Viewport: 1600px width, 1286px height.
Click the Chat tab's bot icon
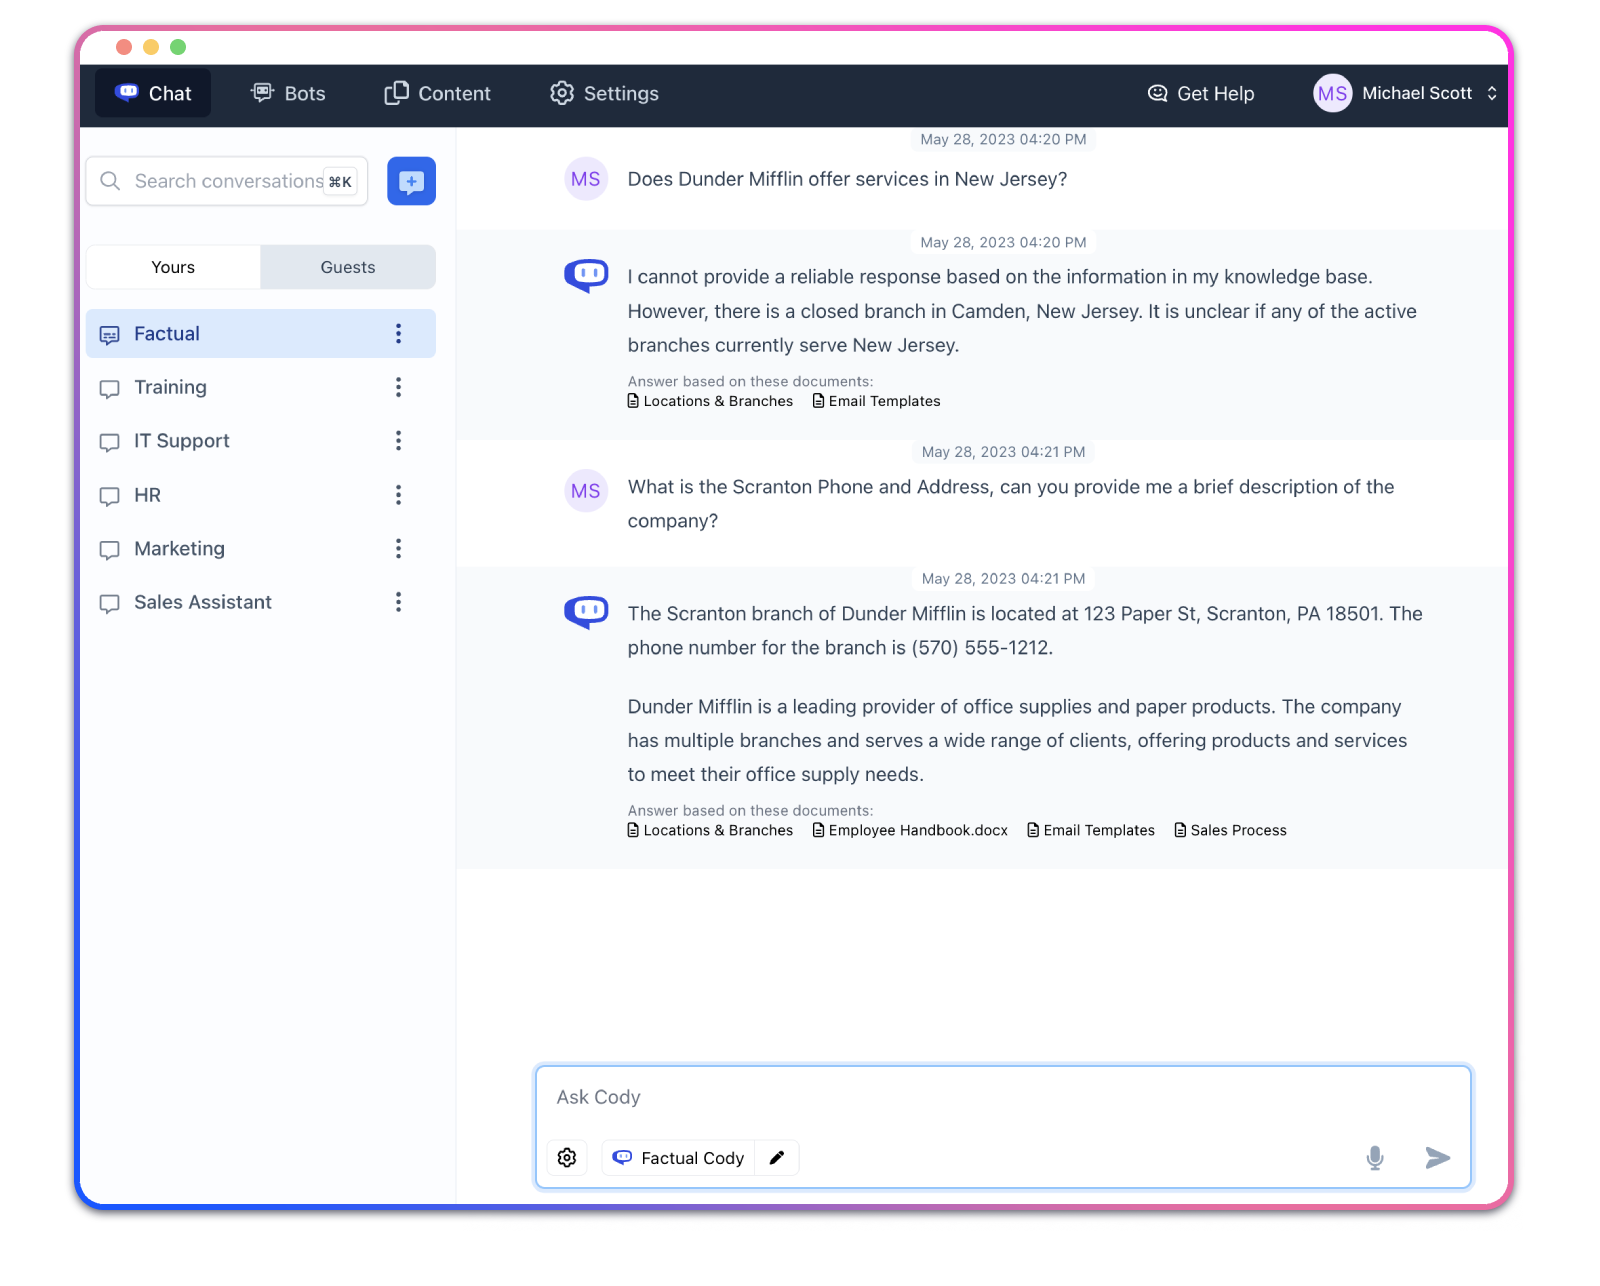tap(127, 92)
